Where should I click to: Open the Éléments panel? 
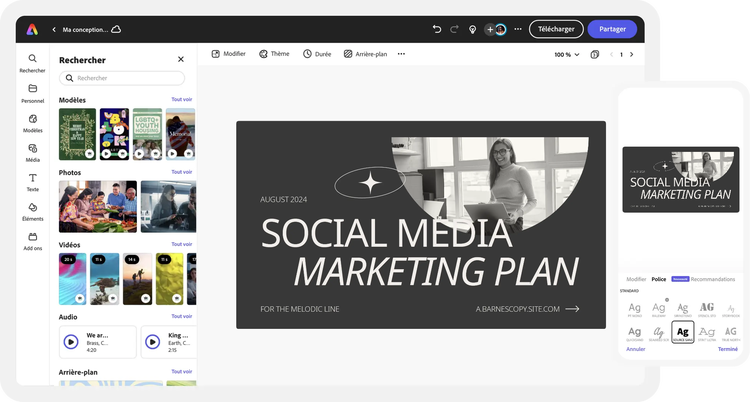[x=32, y=211]
